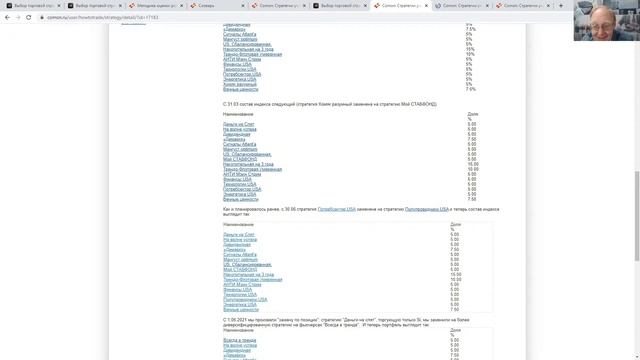The height and width of the screenshot is (360, 640).
Task: Open Вечные ценности in the 30.06 table
Action: 241,309
